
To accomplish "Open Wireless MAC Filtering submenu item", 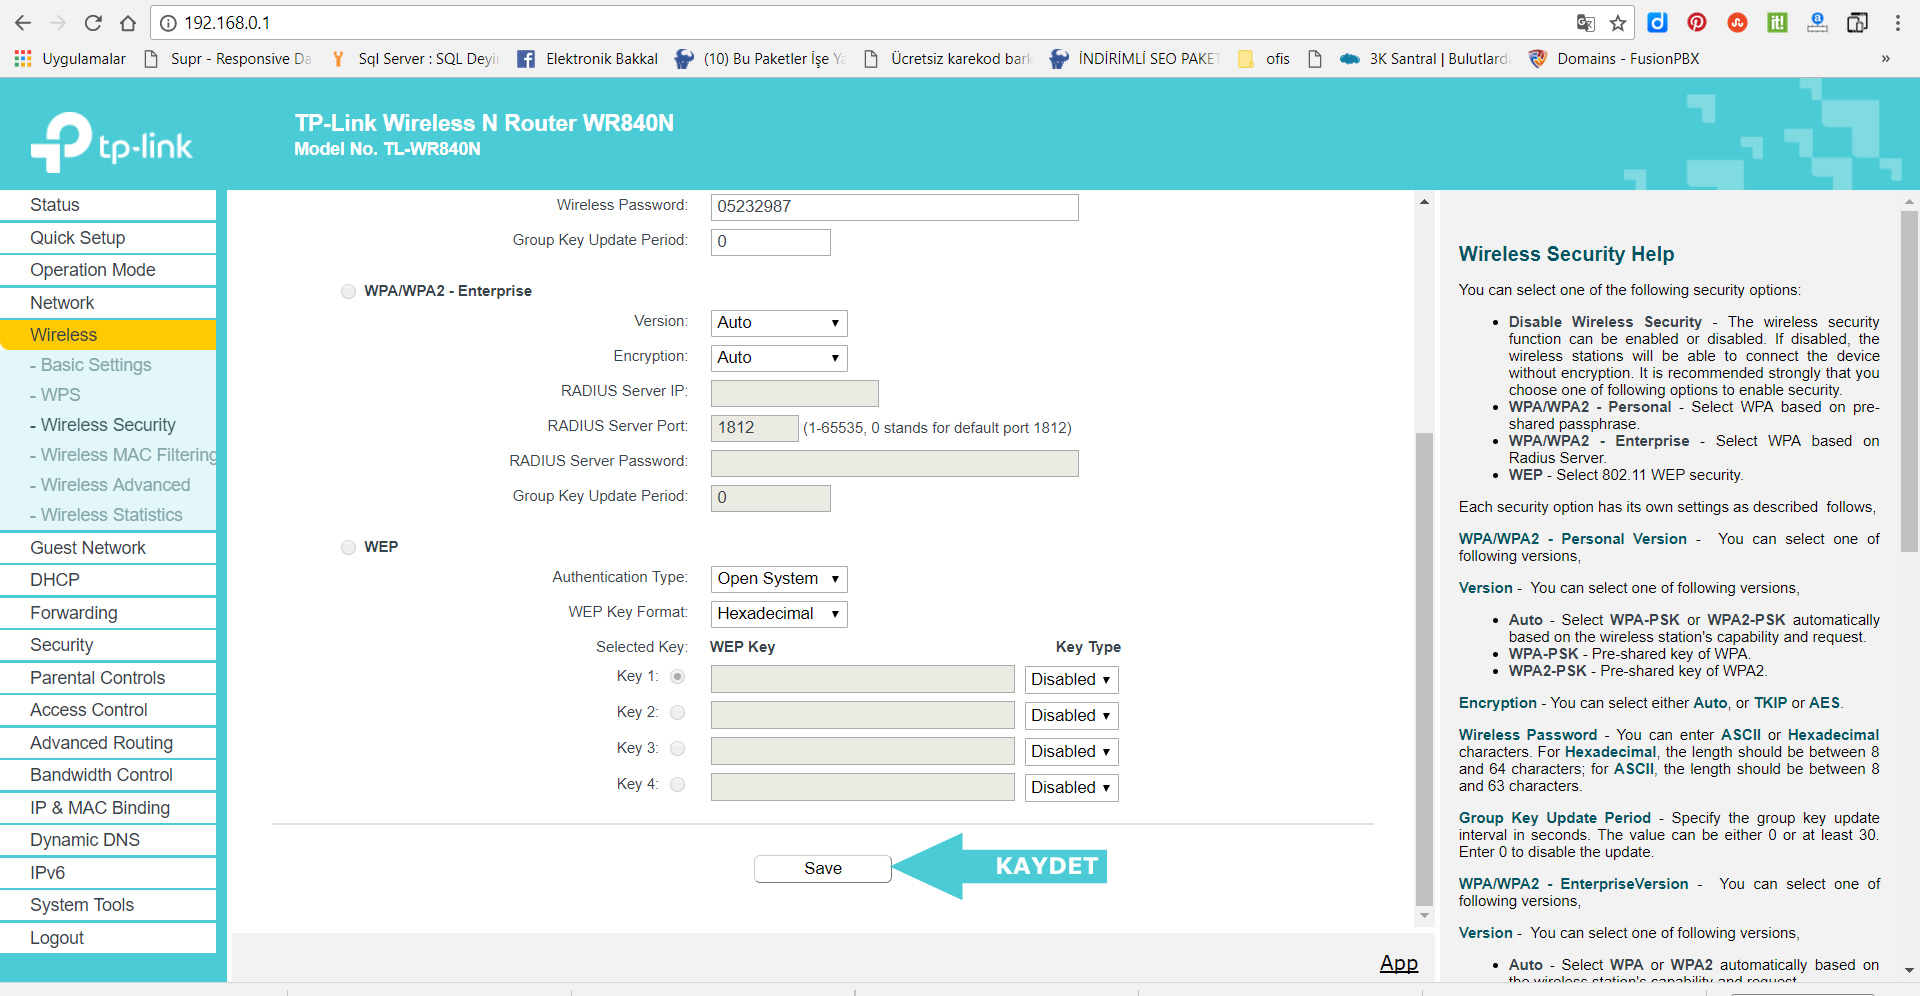I will [x=128, y=455].
